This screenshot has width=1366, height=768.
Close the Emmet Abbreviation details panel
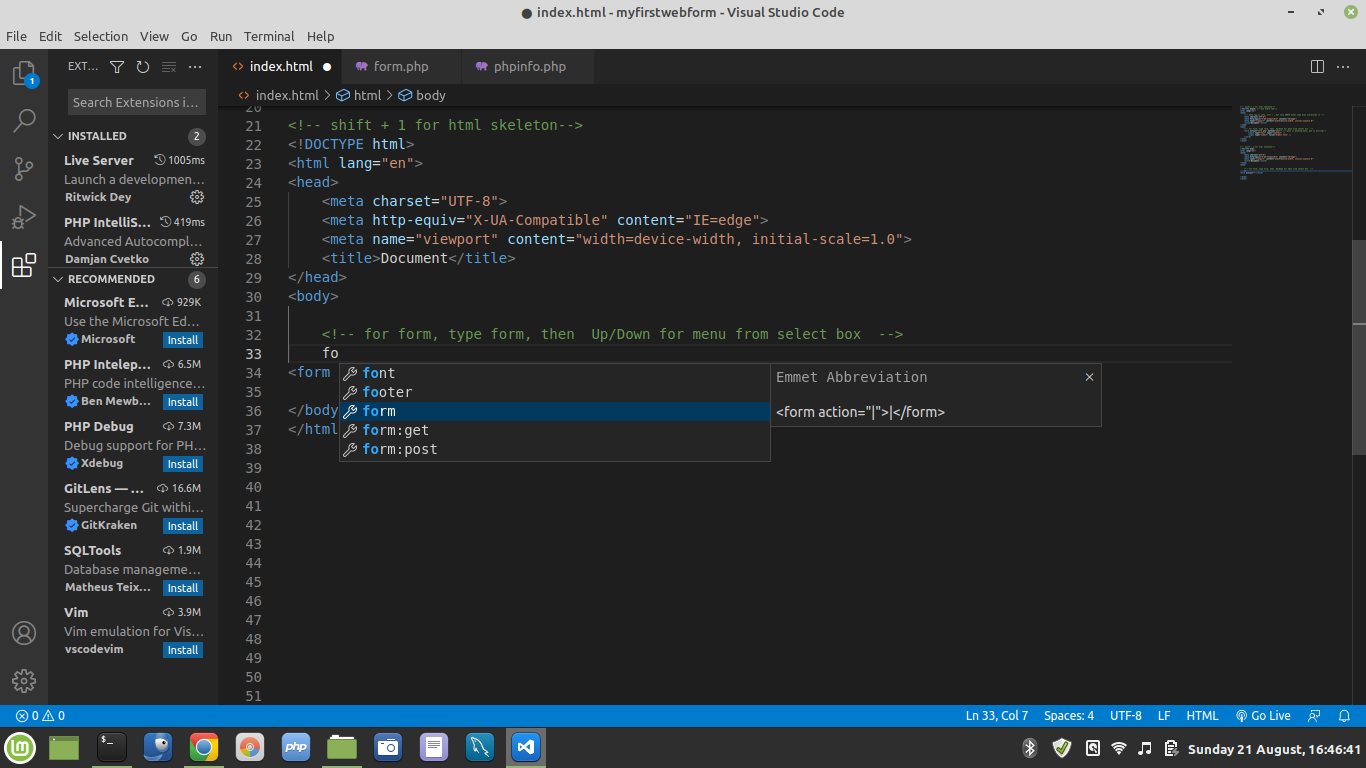coord(1089,377)
